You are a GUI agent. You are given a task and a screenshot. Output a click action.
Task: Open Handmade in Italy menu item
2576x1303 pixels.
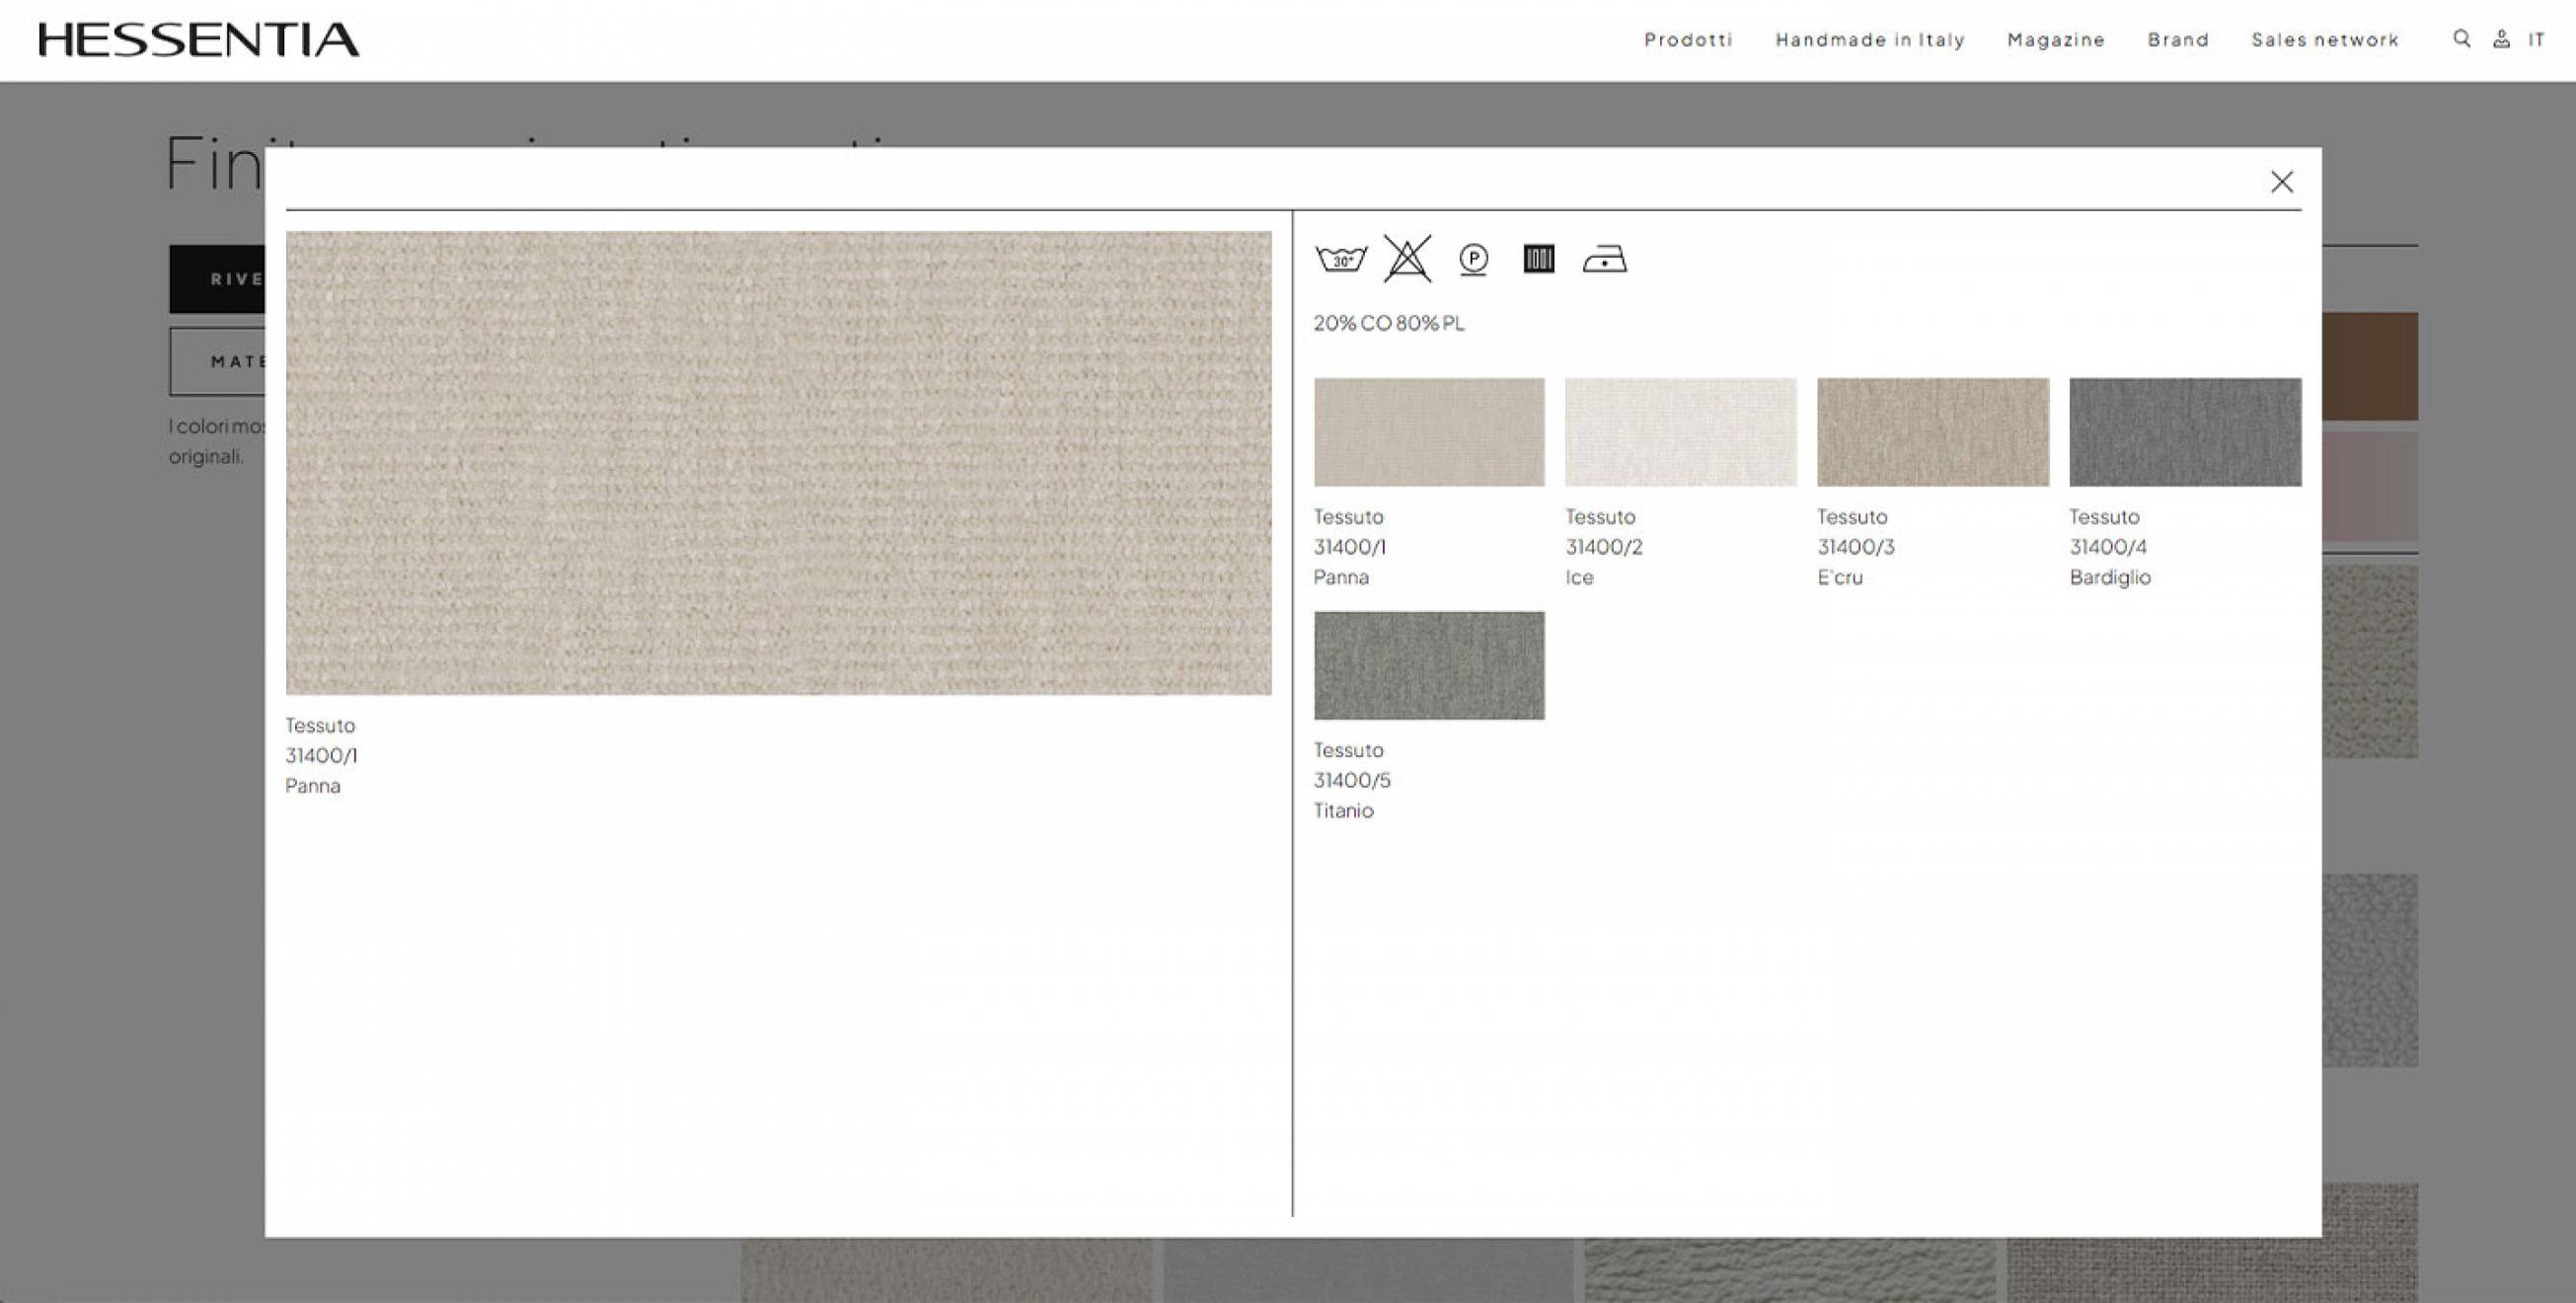coord(1870,40)
